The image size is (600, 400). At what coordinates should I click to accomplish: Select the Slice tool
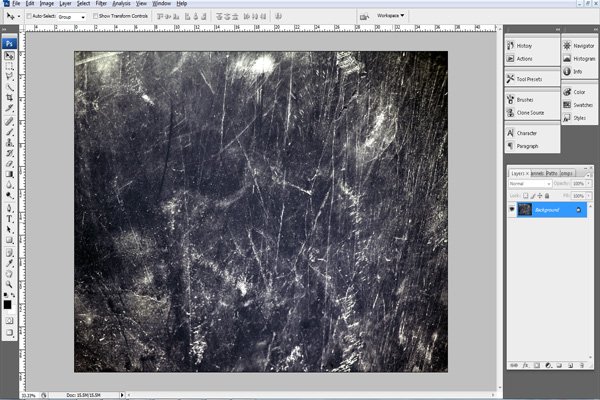(x=9, y=108)
